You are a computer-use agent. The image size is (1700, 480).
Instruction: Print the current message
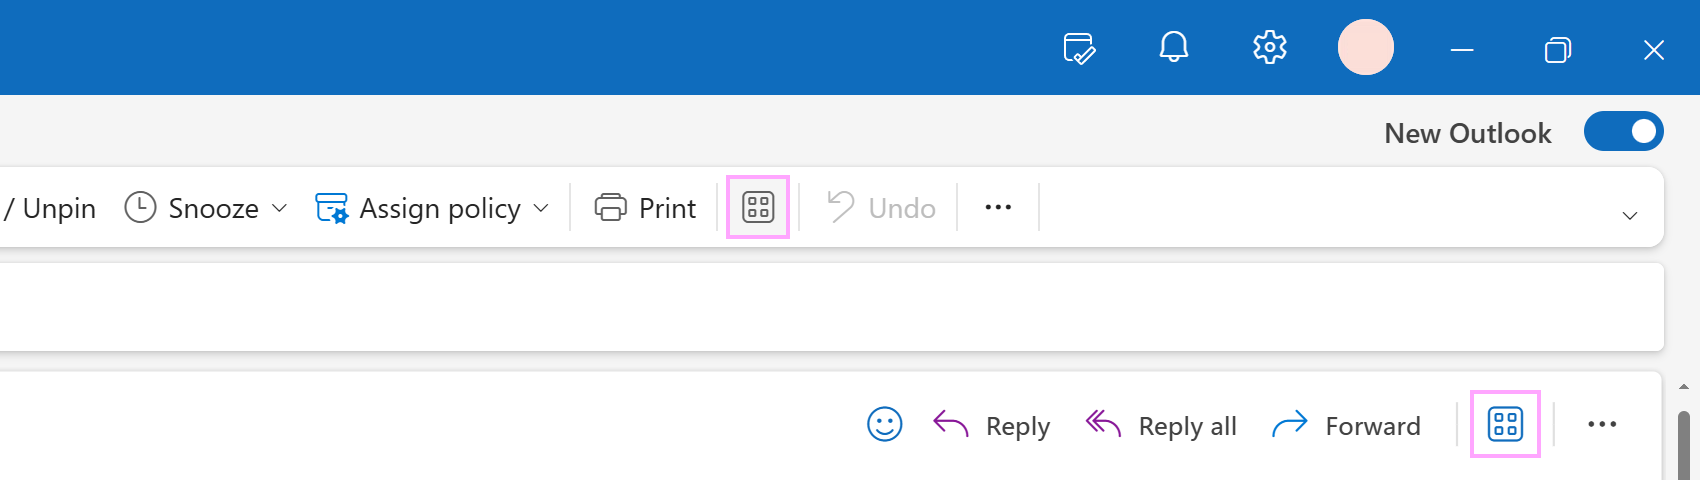[645, 207]
